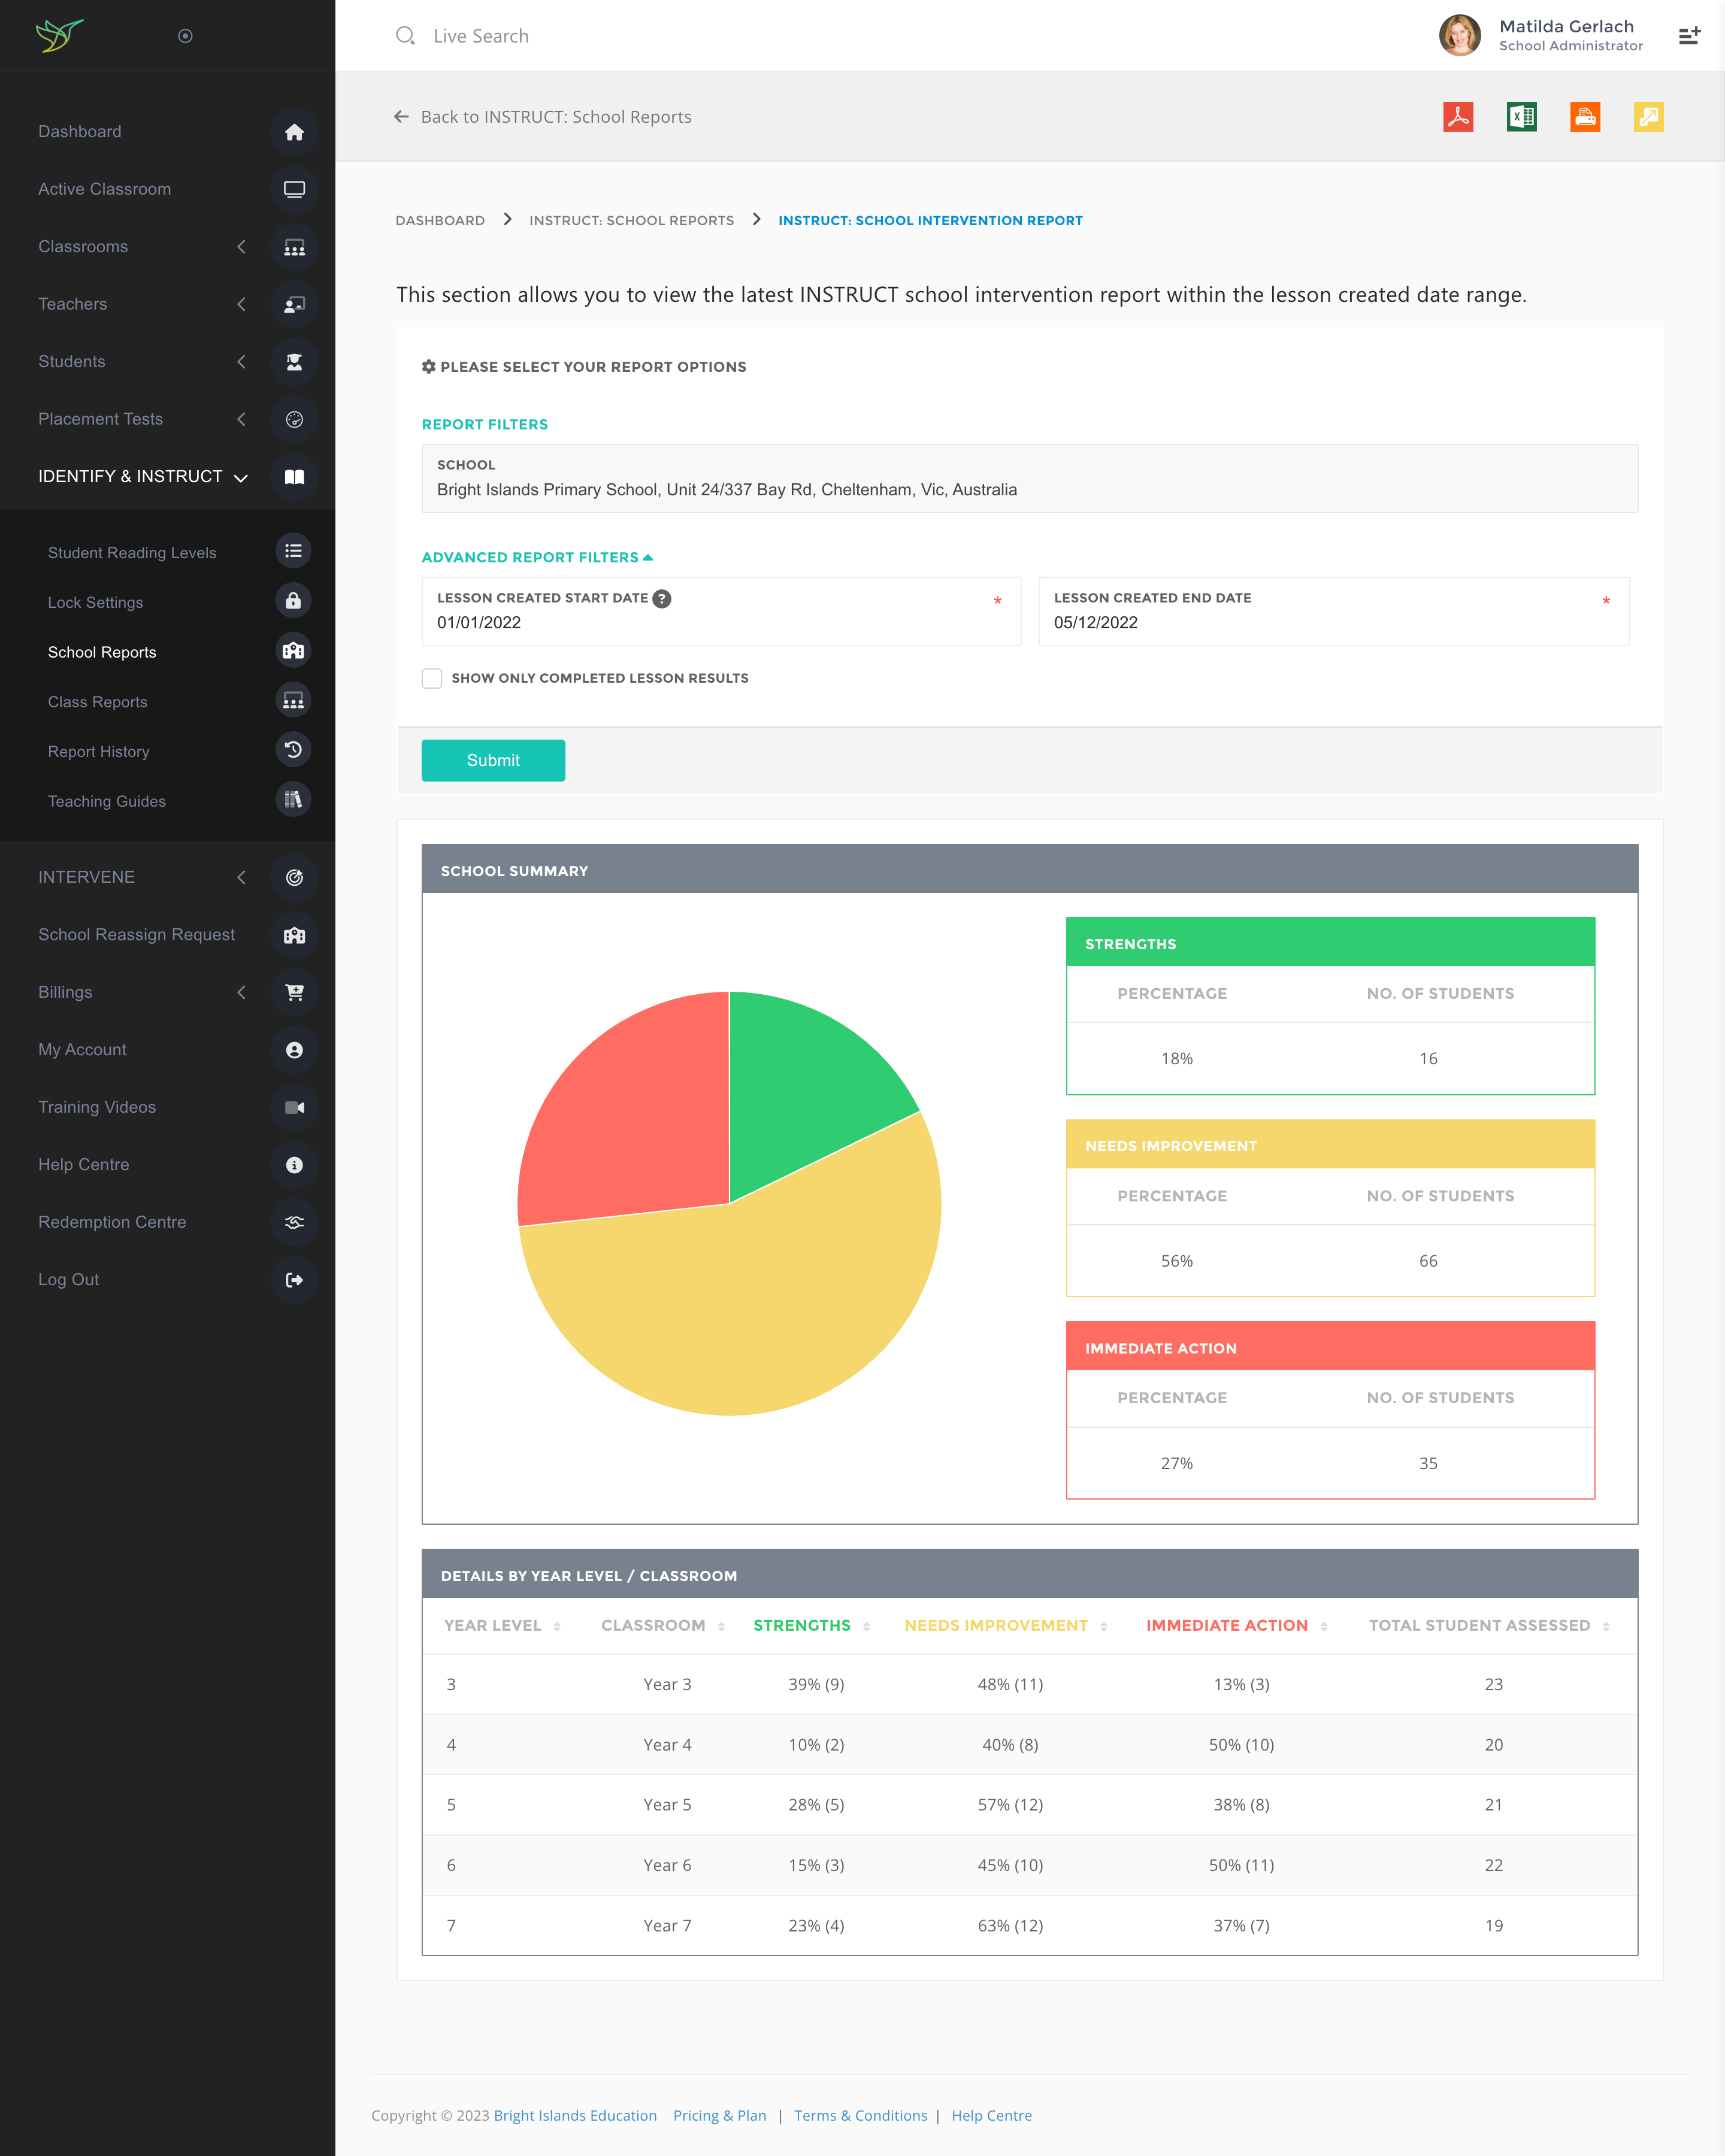Screen dimensions: 1725x2156
Task: Toggle Show Only Completed Lesson Results checkbox
Action: (432, 678)
